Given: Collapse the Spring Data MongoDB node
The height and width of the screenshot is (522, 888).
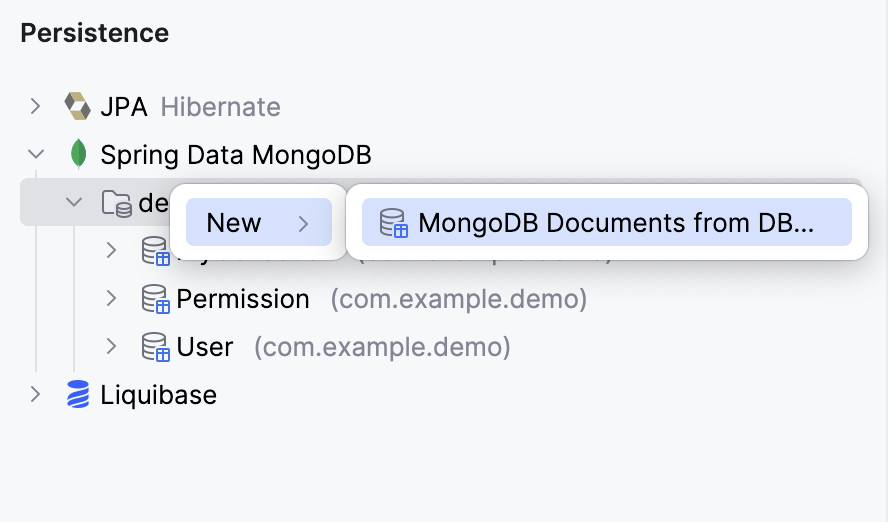Looking at the screenshot, I should point(36,155).
